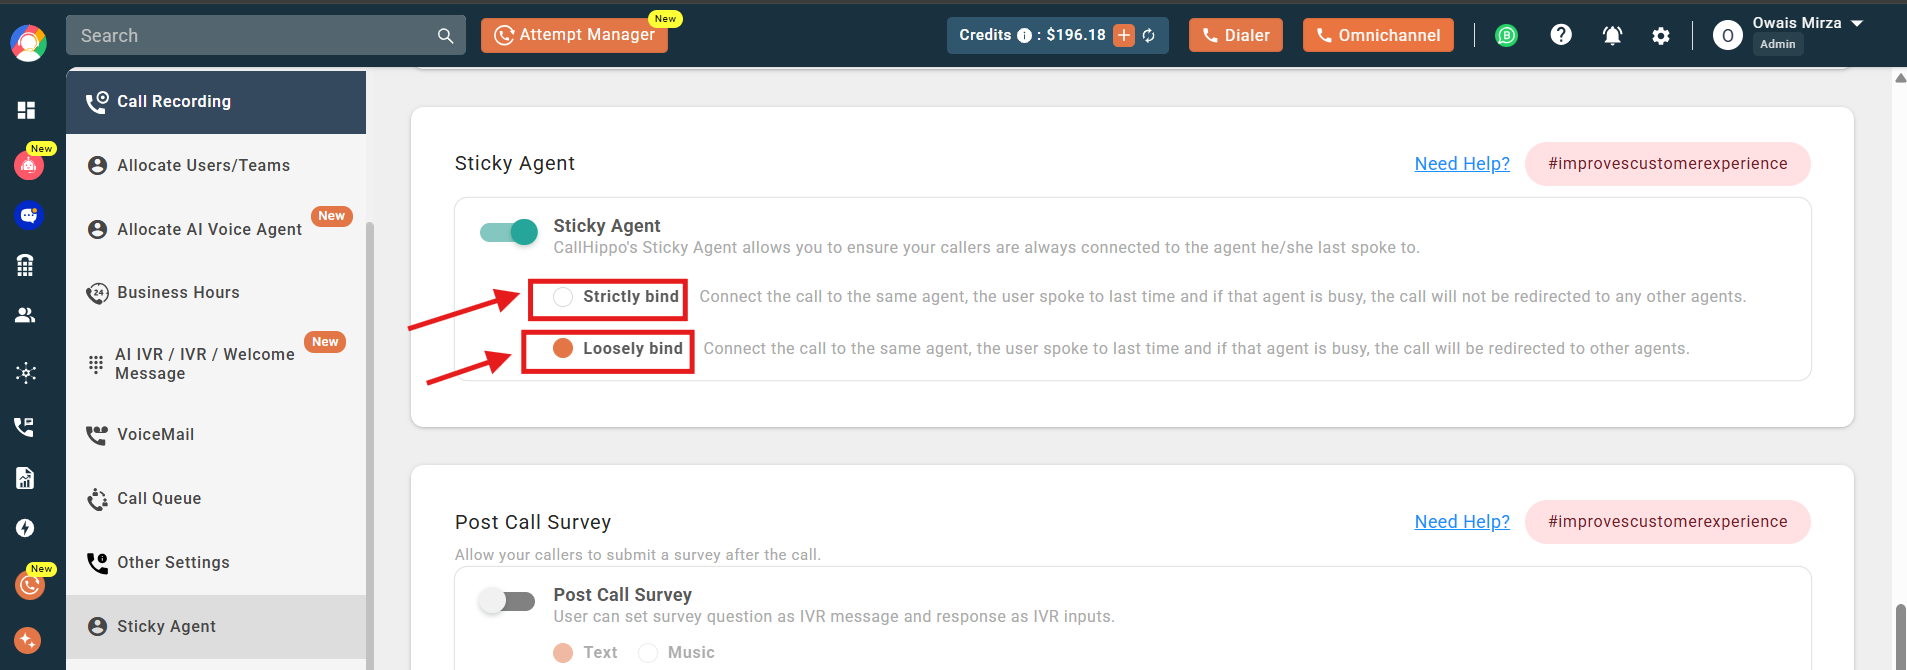This screenshot has height=670, width=1907.
Task: Expand the Owais Mirza account dropdown
Action: click(1857, 23)
